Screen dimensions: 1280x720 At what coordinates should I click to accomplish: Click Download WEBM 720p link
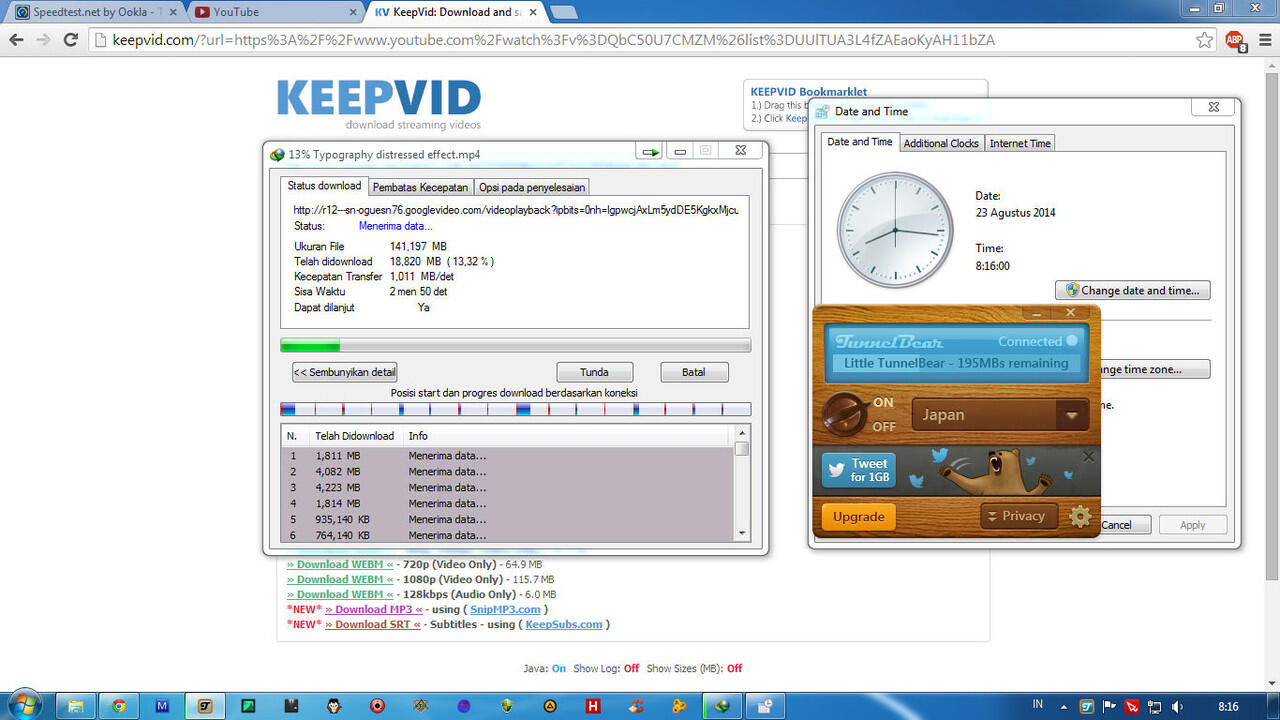click(x=340, y=564)
